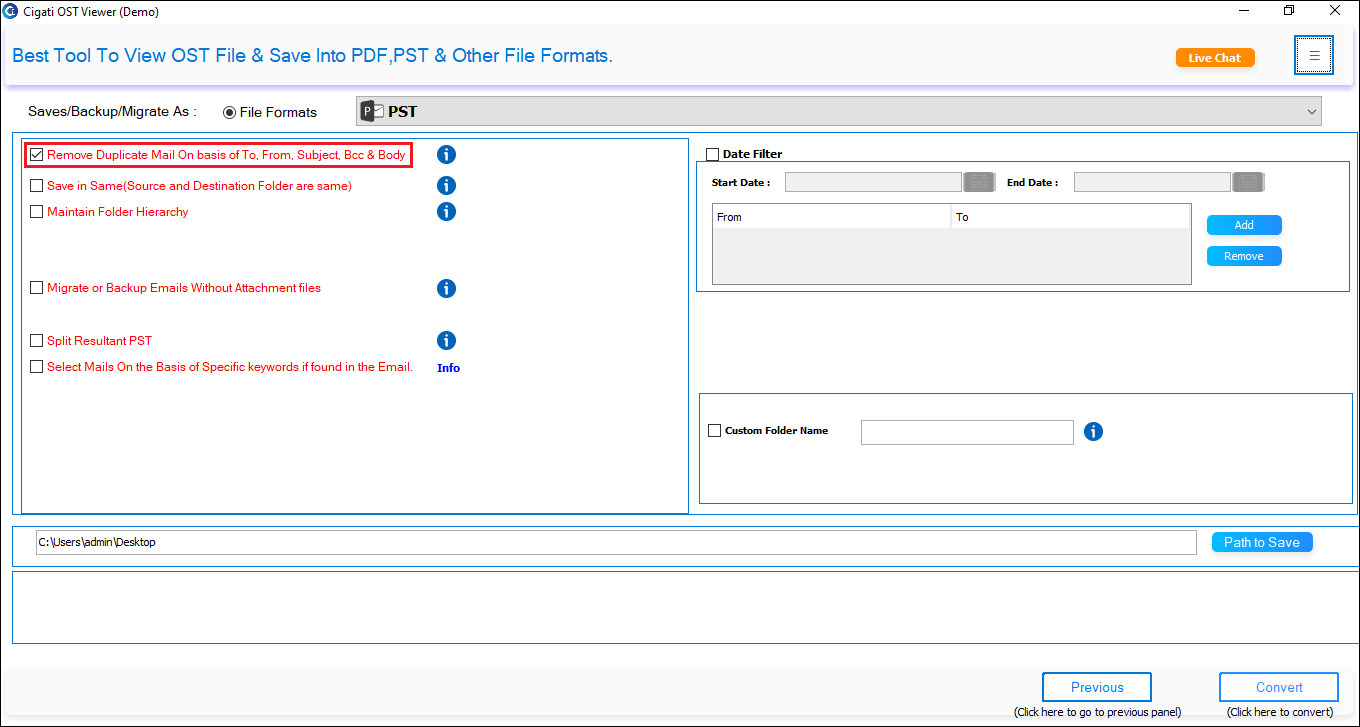This screenshot has width=1360, height=727.
Task: Click info icon beside Split Resultant PST
Action: (447, 340)
